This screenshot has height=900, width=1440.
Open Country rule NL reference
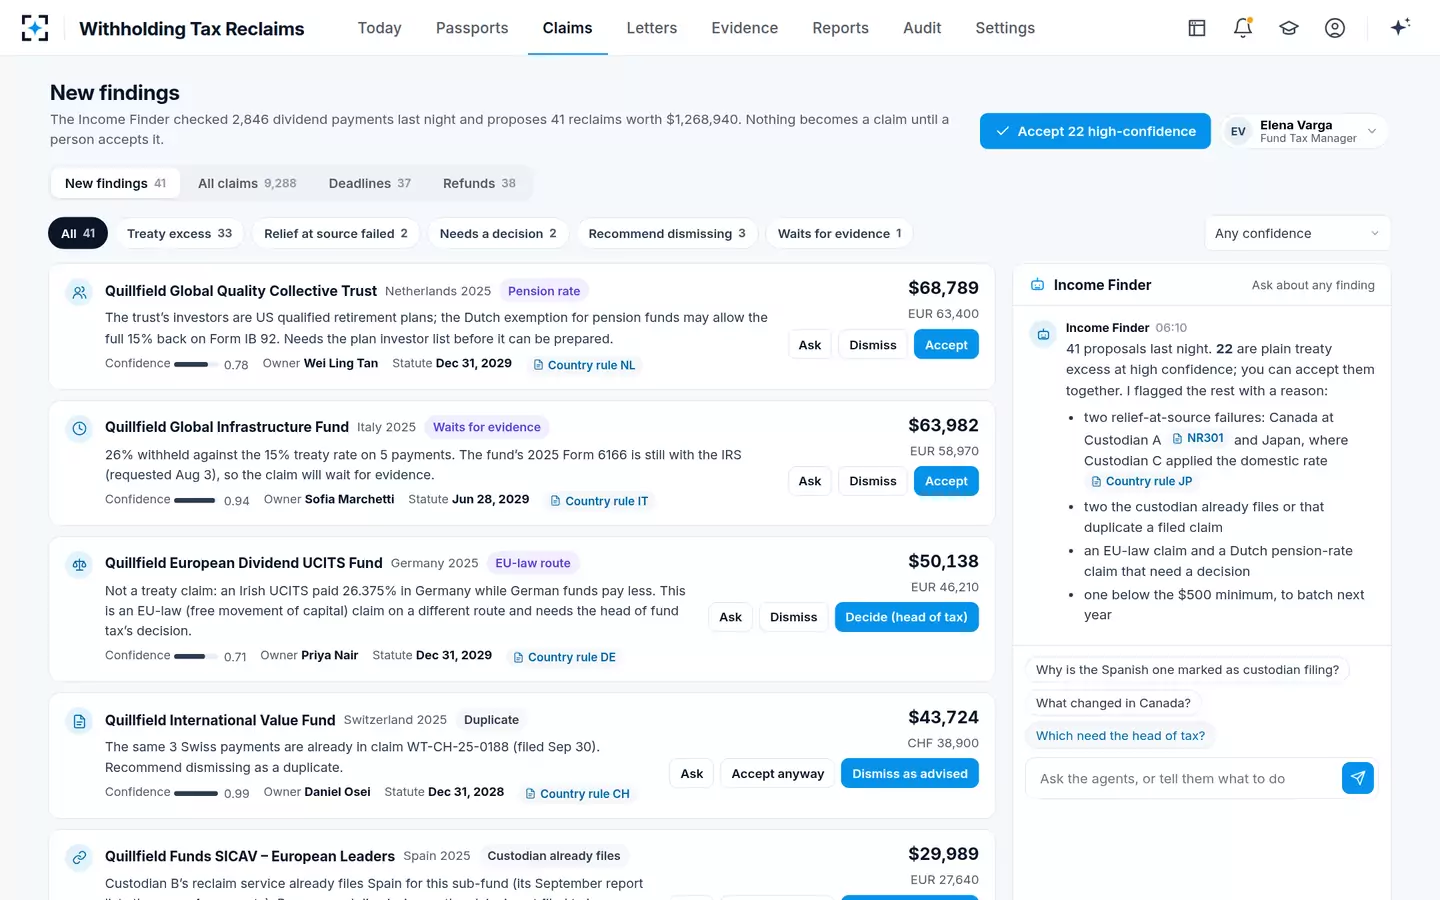[584, 365]
